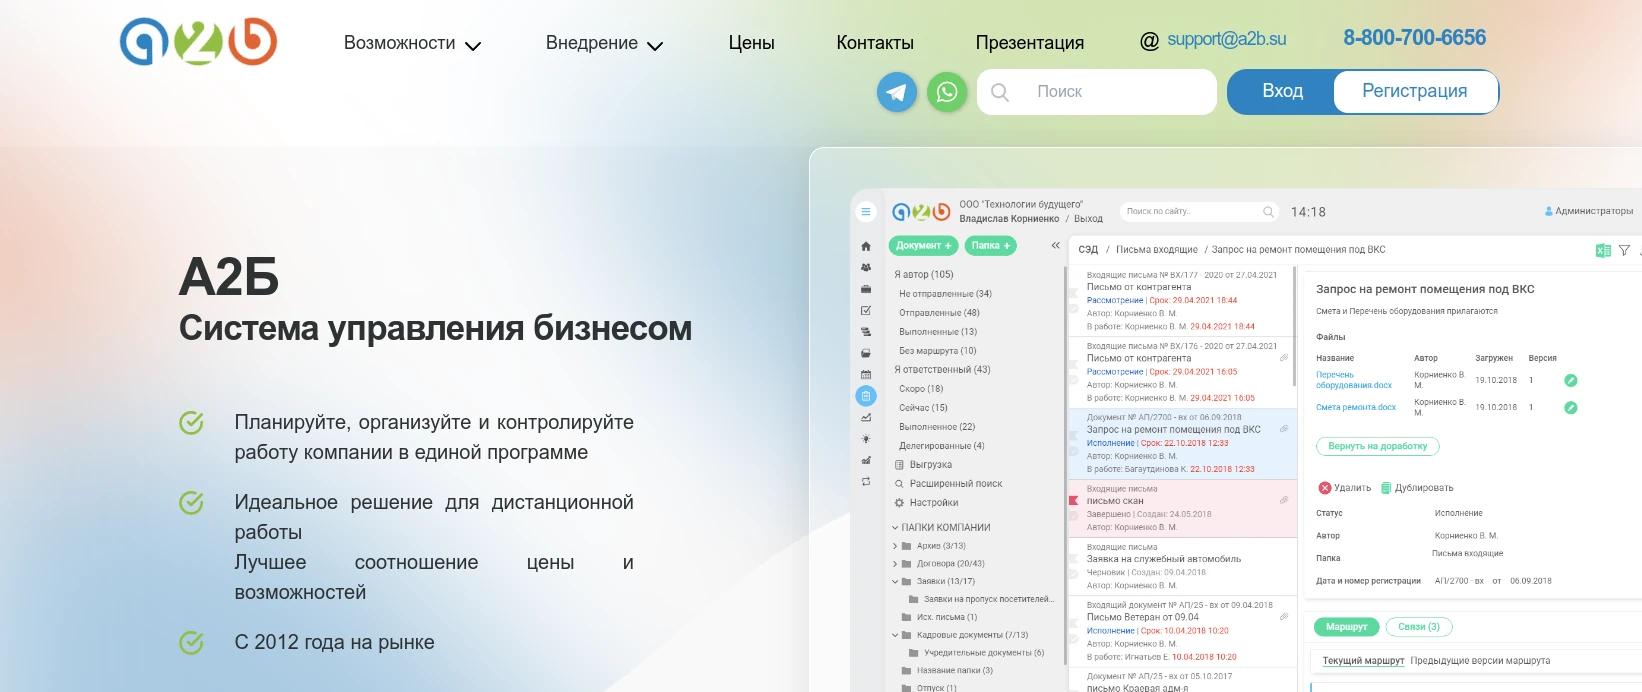
Task: Collapse the Заявки (13/17) folder
Action: click(x=895, y=581)
